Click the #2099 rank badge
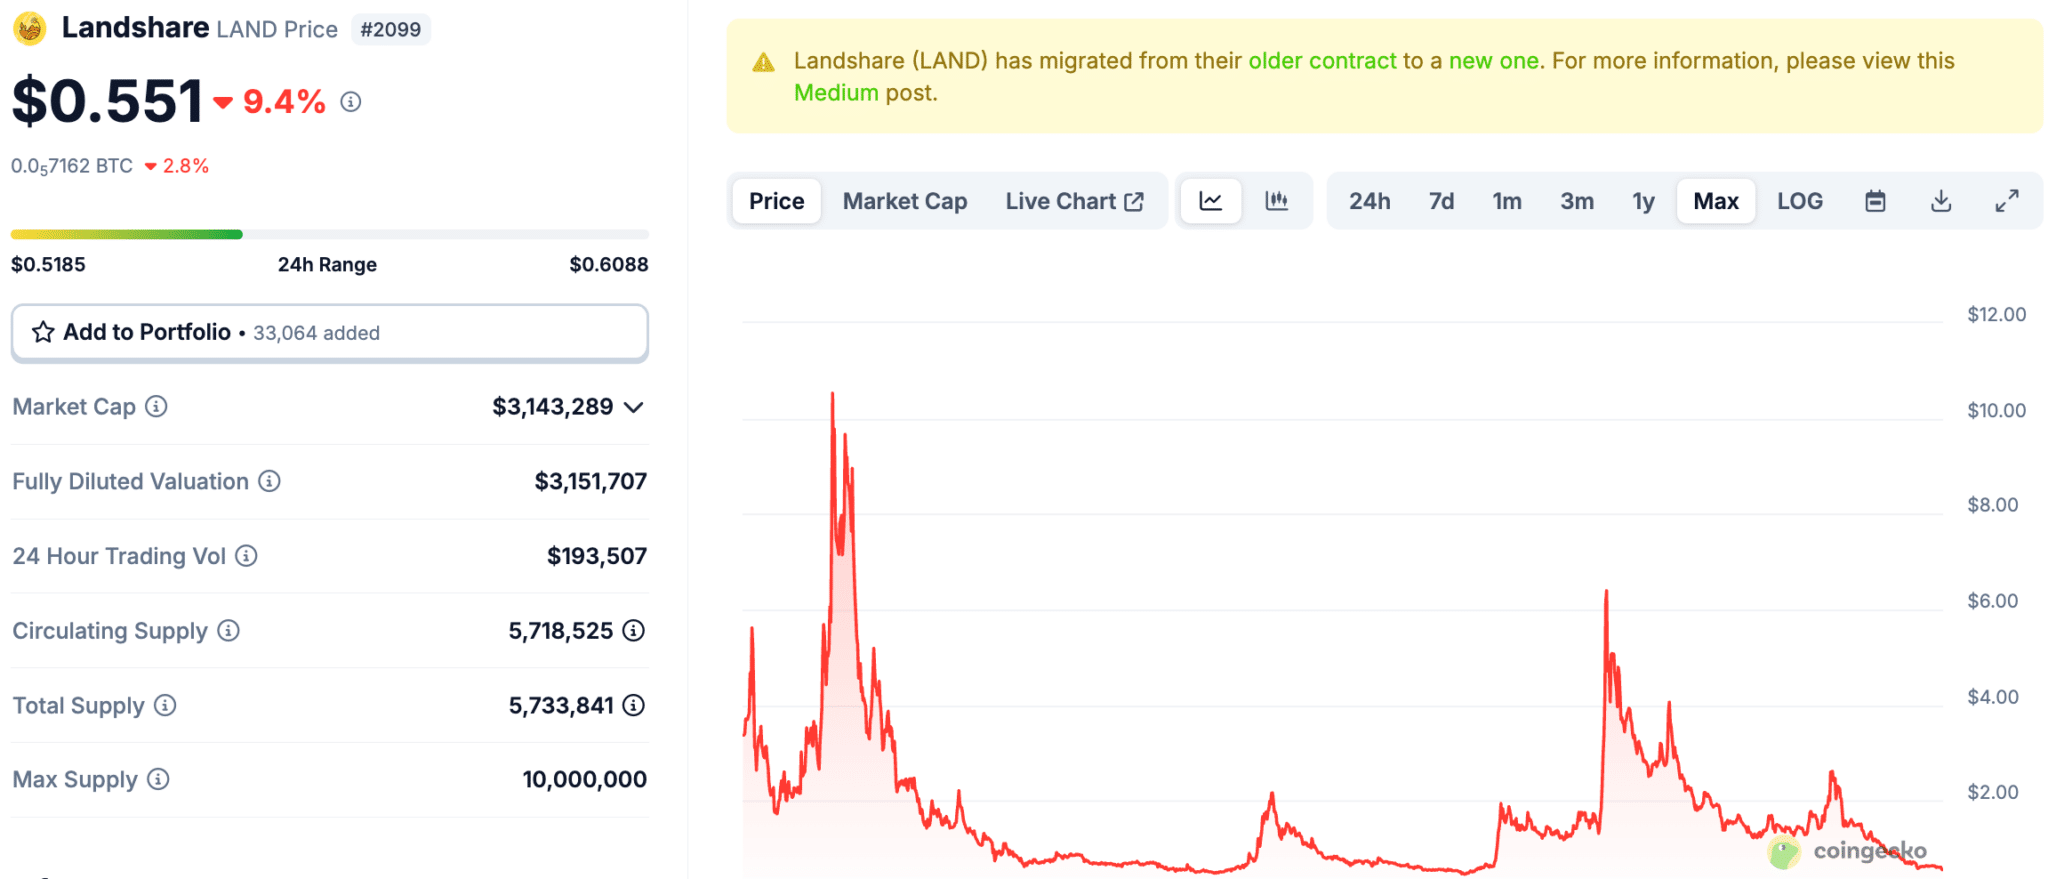The height and width of the screenshot is (879, 2048). (390, 29)
